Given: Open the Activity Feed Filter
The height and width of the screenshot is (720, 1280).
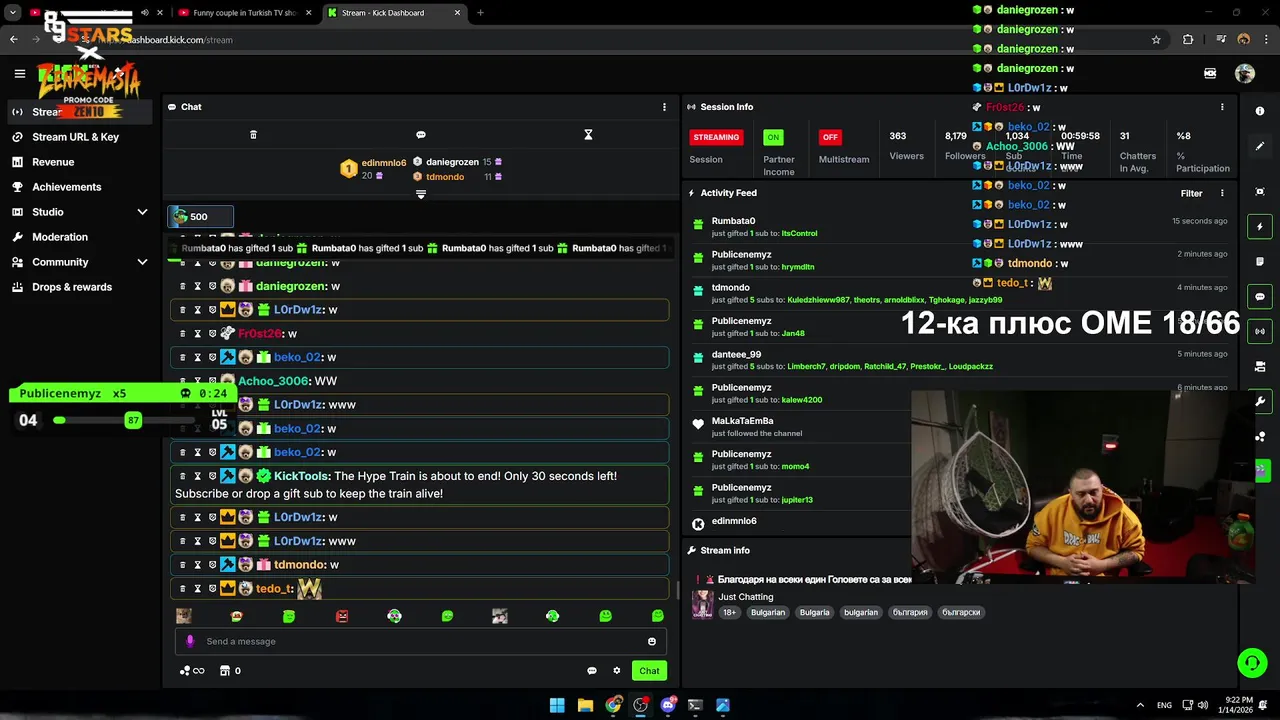Looking at the screenshot, I should click(x=1191, y=193).
